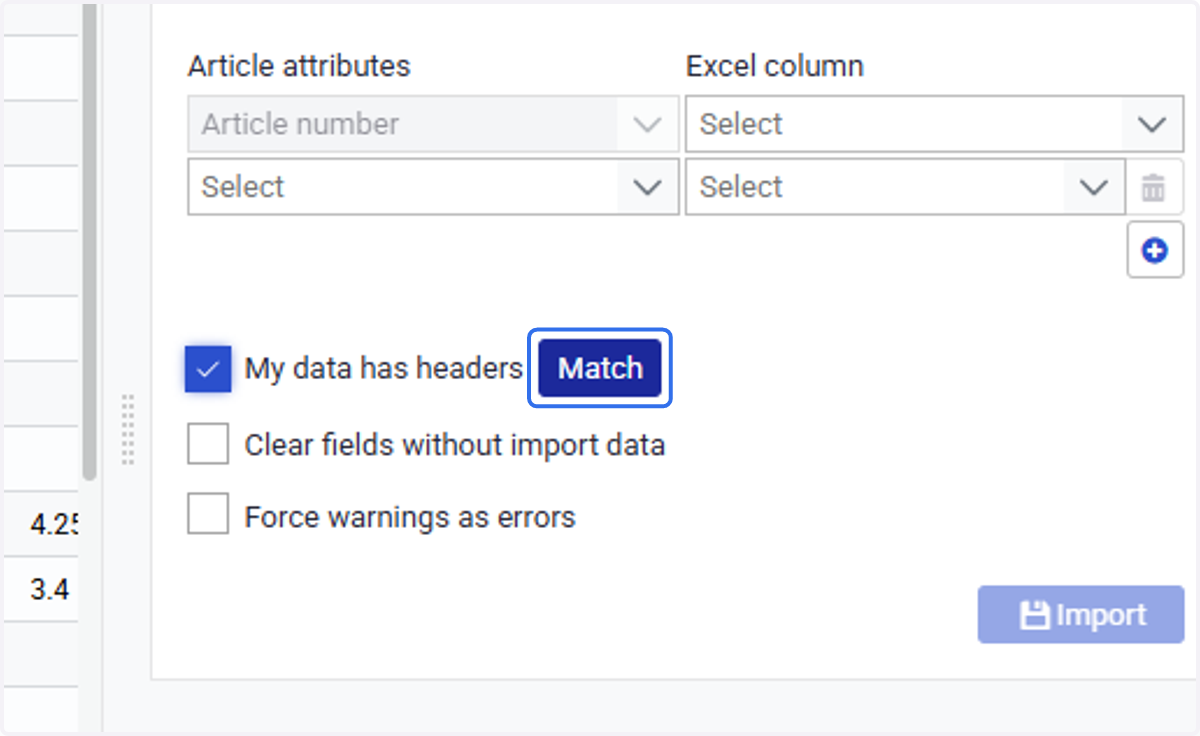Enable Clear fields without import data
1200x736 pixels.
(x=208, y=444)
